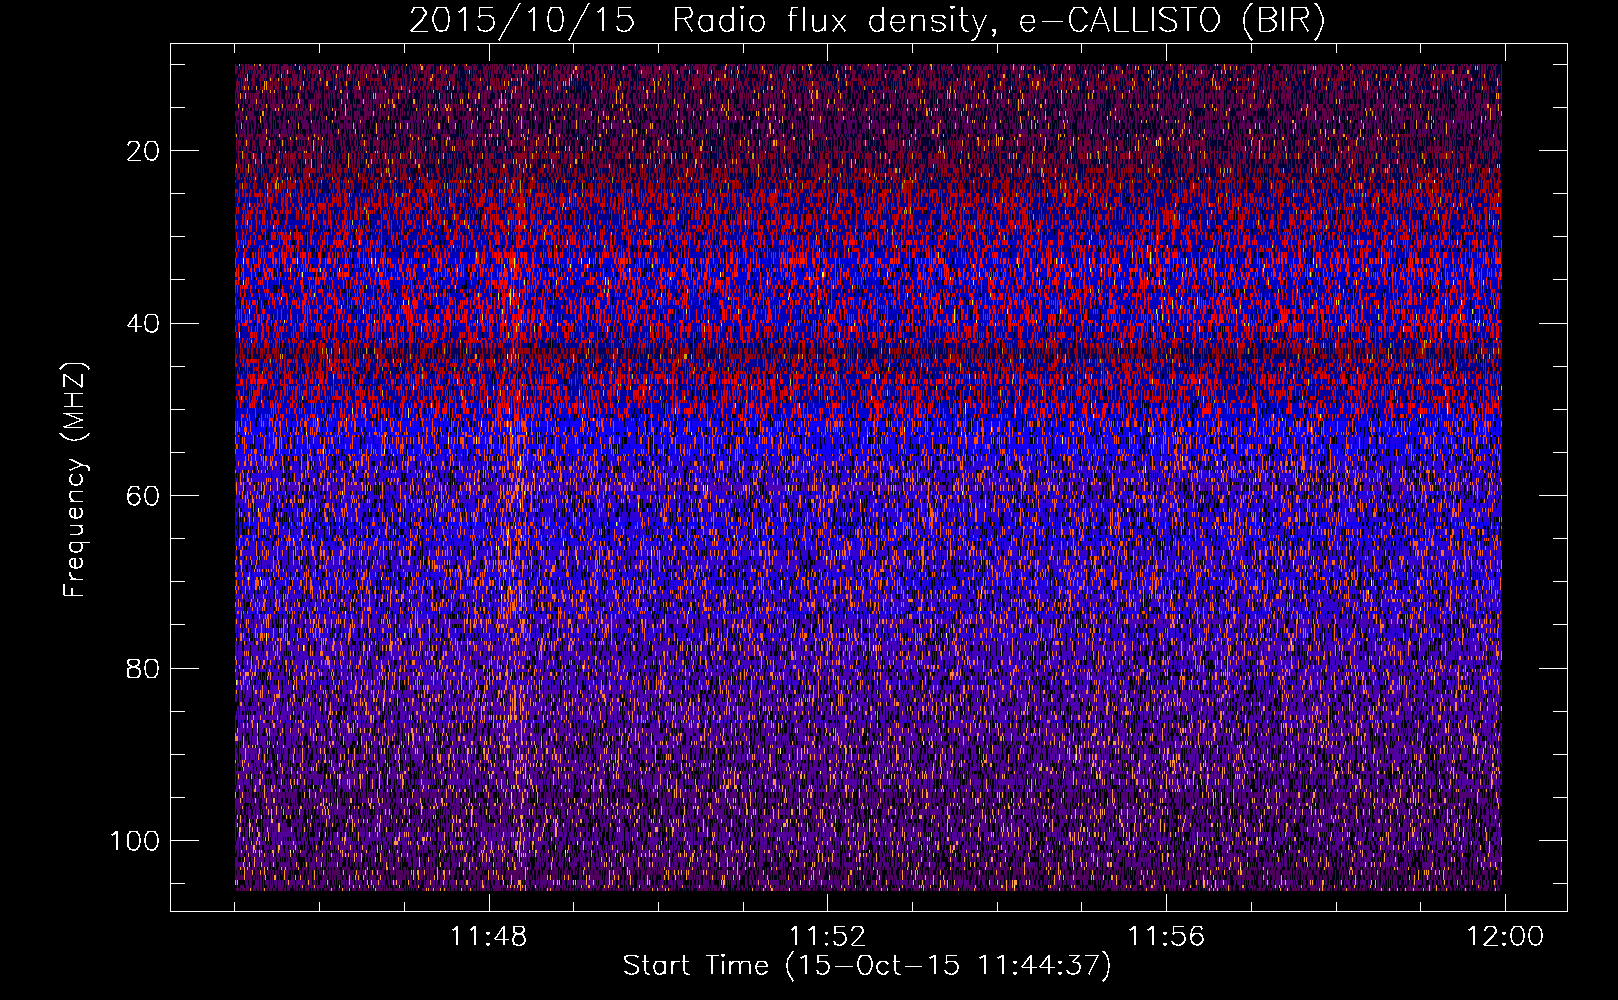
Task: Click the 'Start Time (15-Oct-15 11:44:37)' label
Action: (x=867, y=966)
